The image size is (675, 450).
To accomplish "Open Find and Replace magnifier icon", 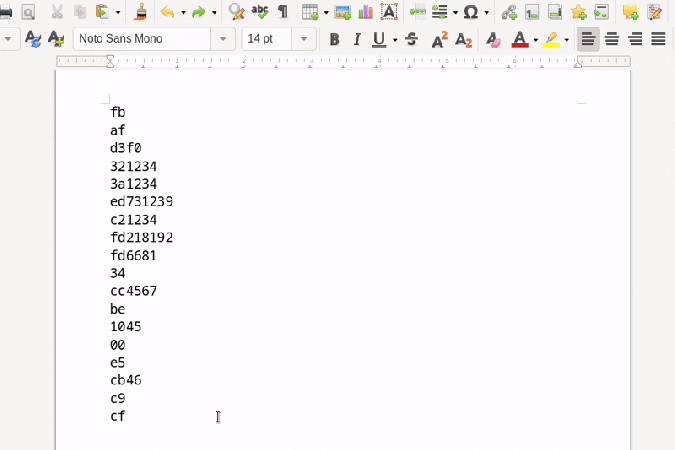I will [236, 12].
